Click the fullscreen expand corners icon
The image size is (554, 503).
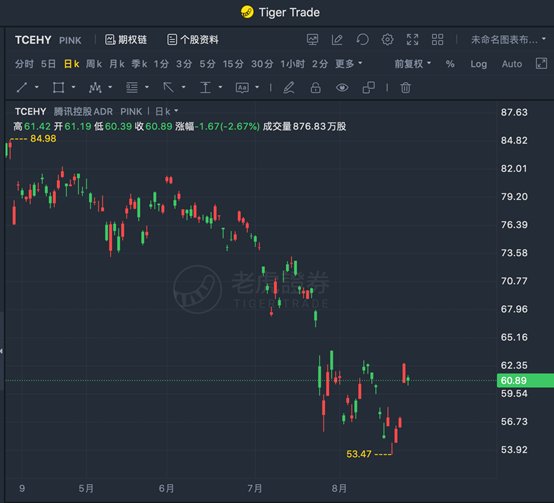[x=412, y=40]
